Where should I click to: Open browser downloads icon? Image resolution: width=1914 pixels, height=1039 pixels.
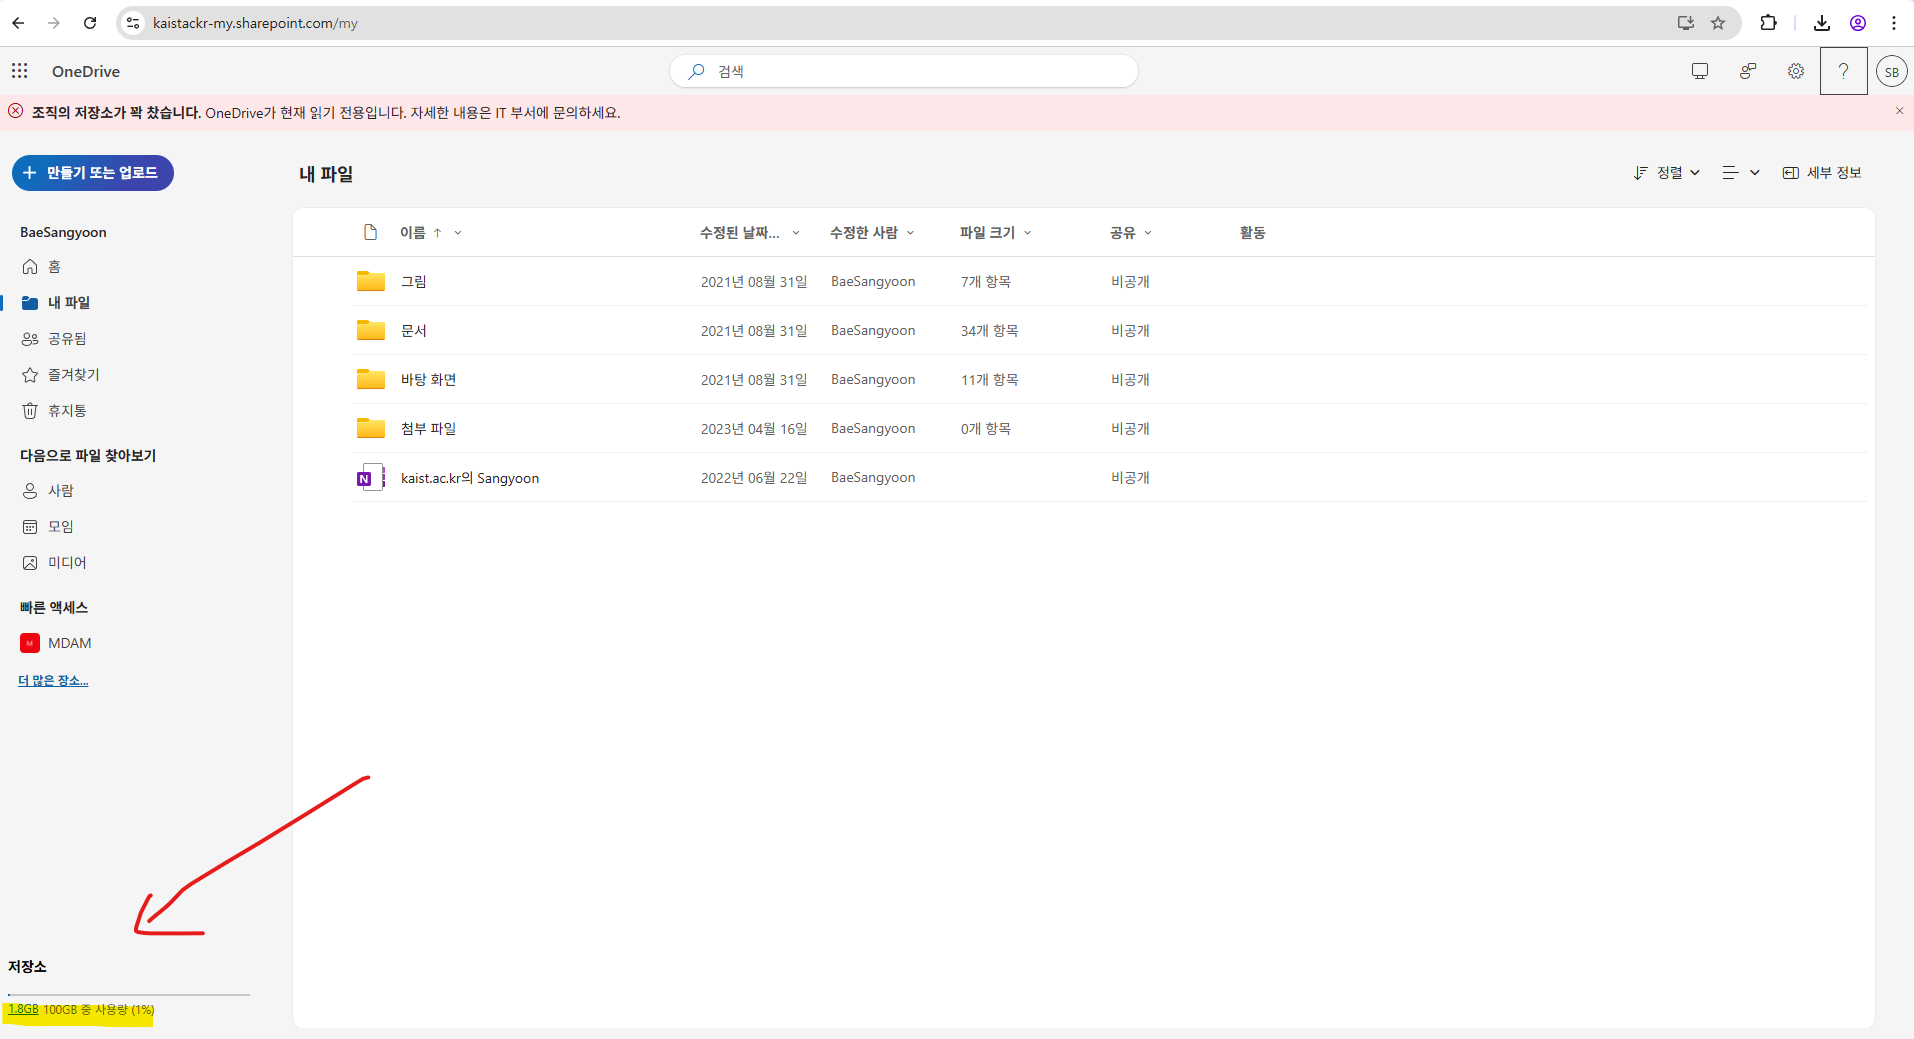point(1822,23)
